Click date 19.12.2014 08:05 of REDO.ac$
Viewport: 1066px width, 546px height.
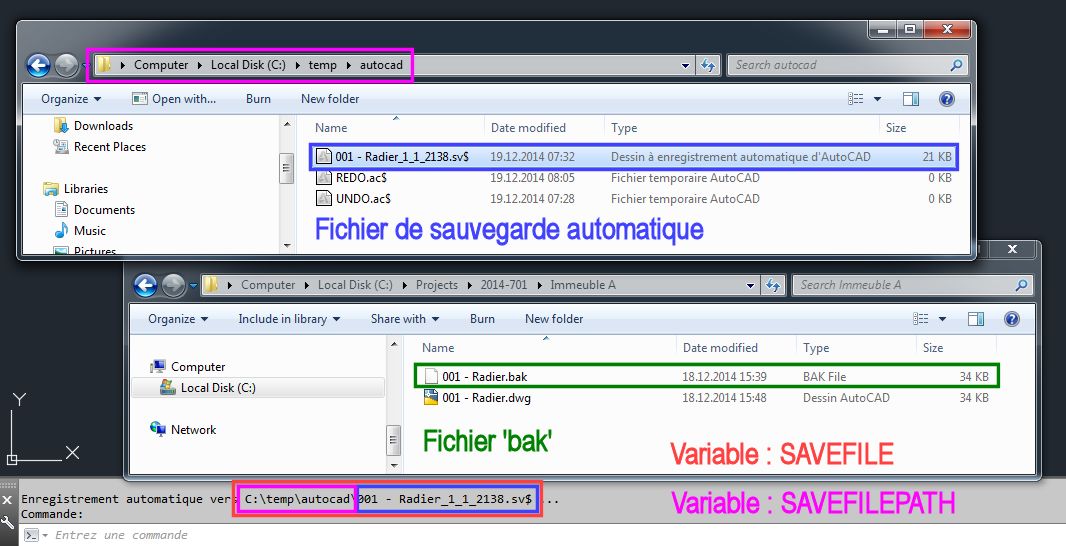click(532, 178)
